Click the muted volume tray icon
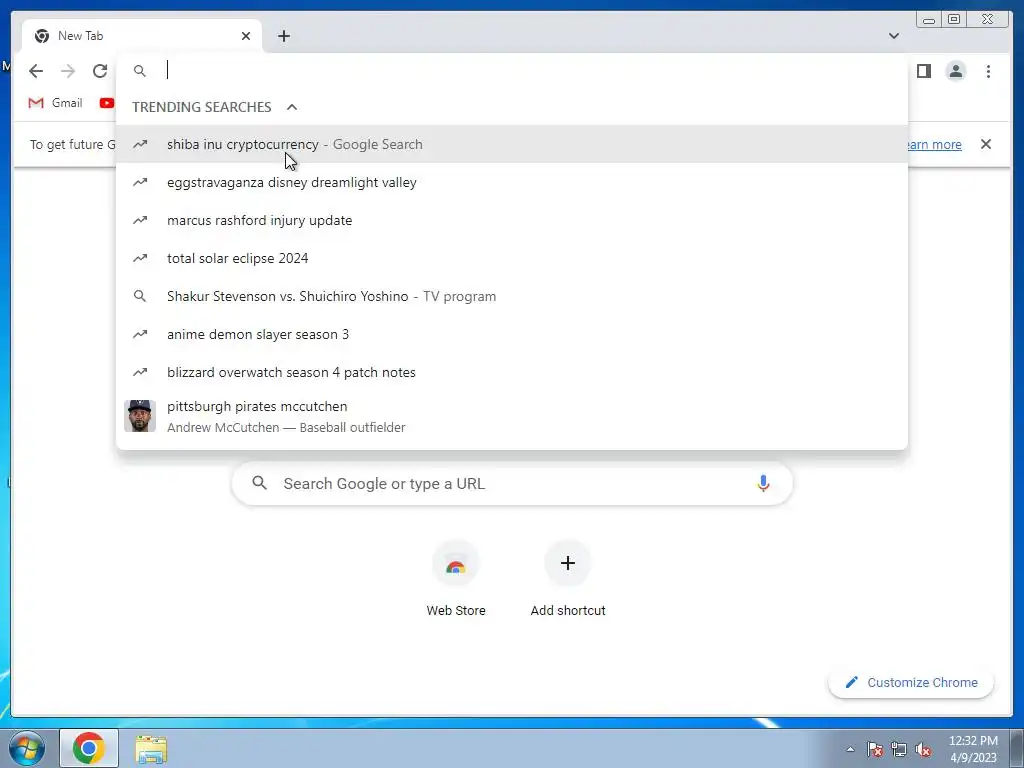 pos(923,749)
